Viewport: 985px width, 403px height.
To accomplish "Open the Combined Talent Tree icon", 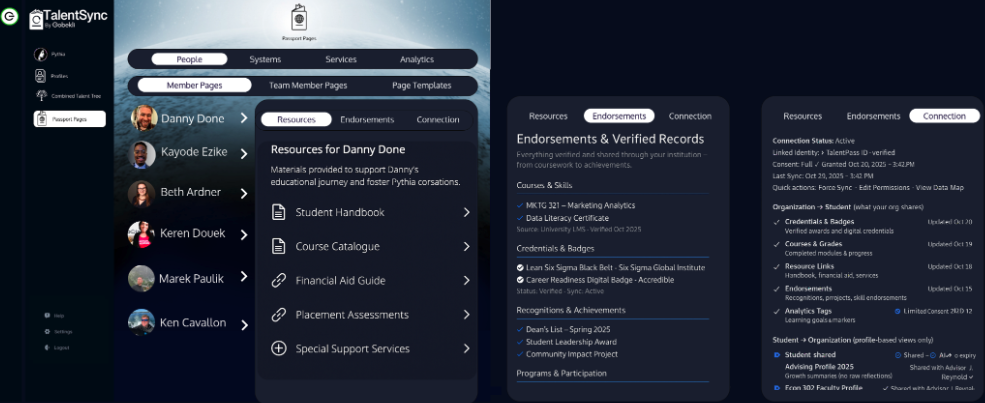I will pyautogui.click(x=40, y=96).
